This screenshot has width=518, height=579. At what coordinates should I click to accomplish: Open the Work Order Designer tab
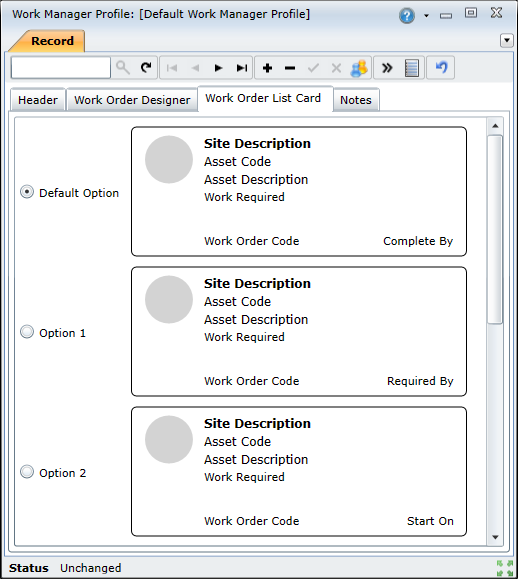132,100
